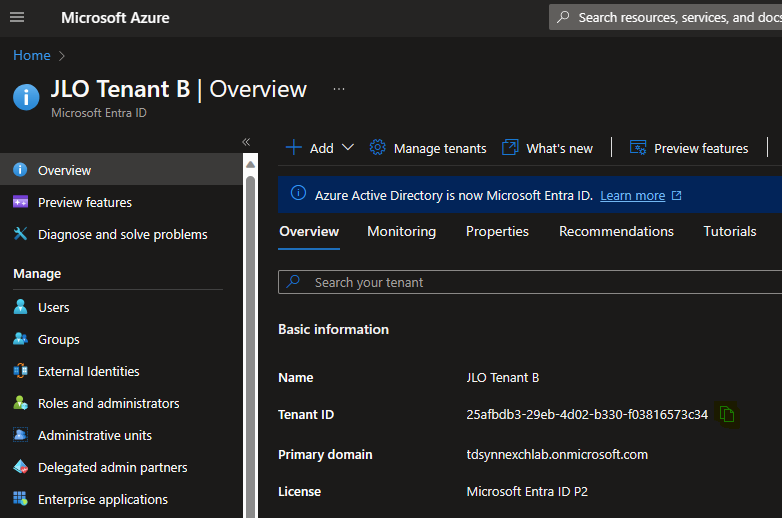Focus the Search your tenant field
The image size is (782, 518).
point(530,282)
